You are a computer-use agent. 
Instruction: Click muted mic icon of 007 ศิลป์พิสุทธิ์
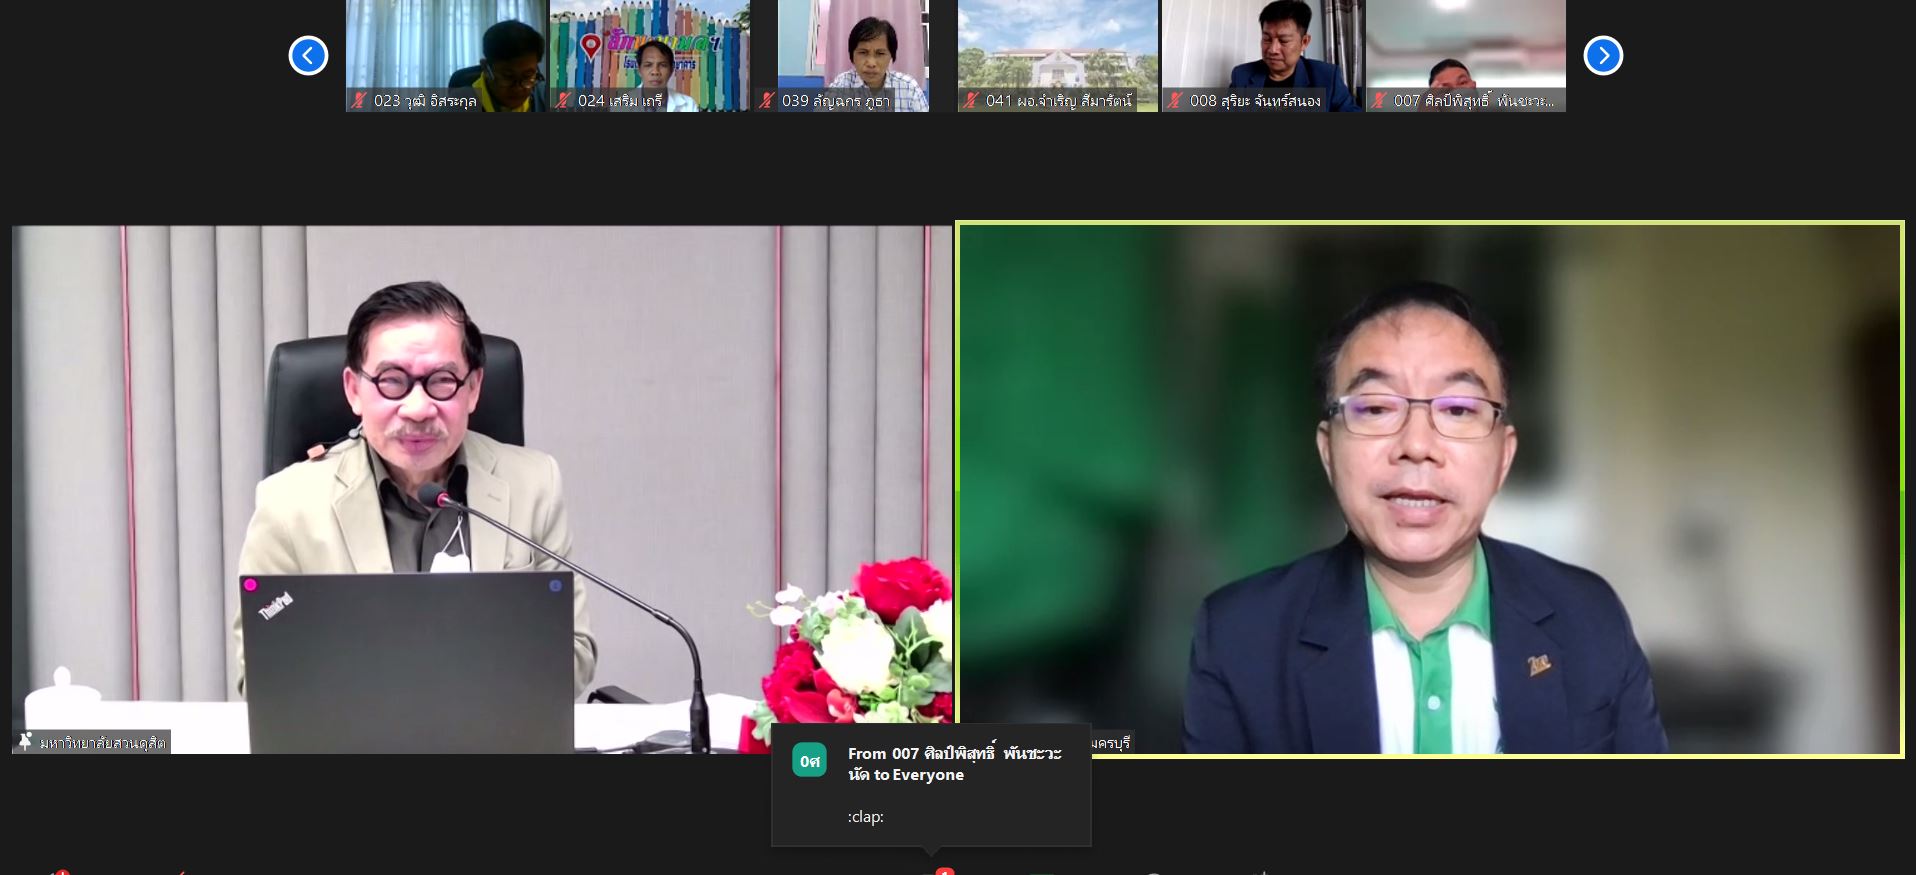1379,100
